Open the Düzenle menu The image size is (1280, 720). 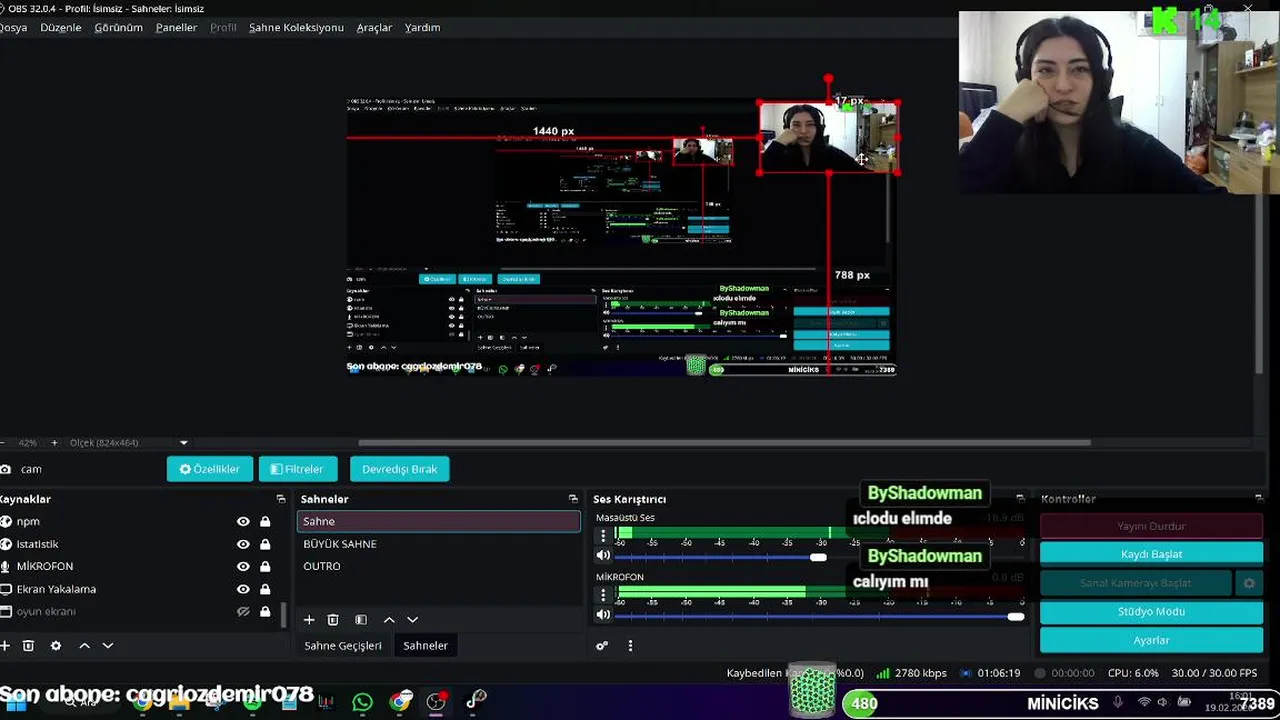61,28
